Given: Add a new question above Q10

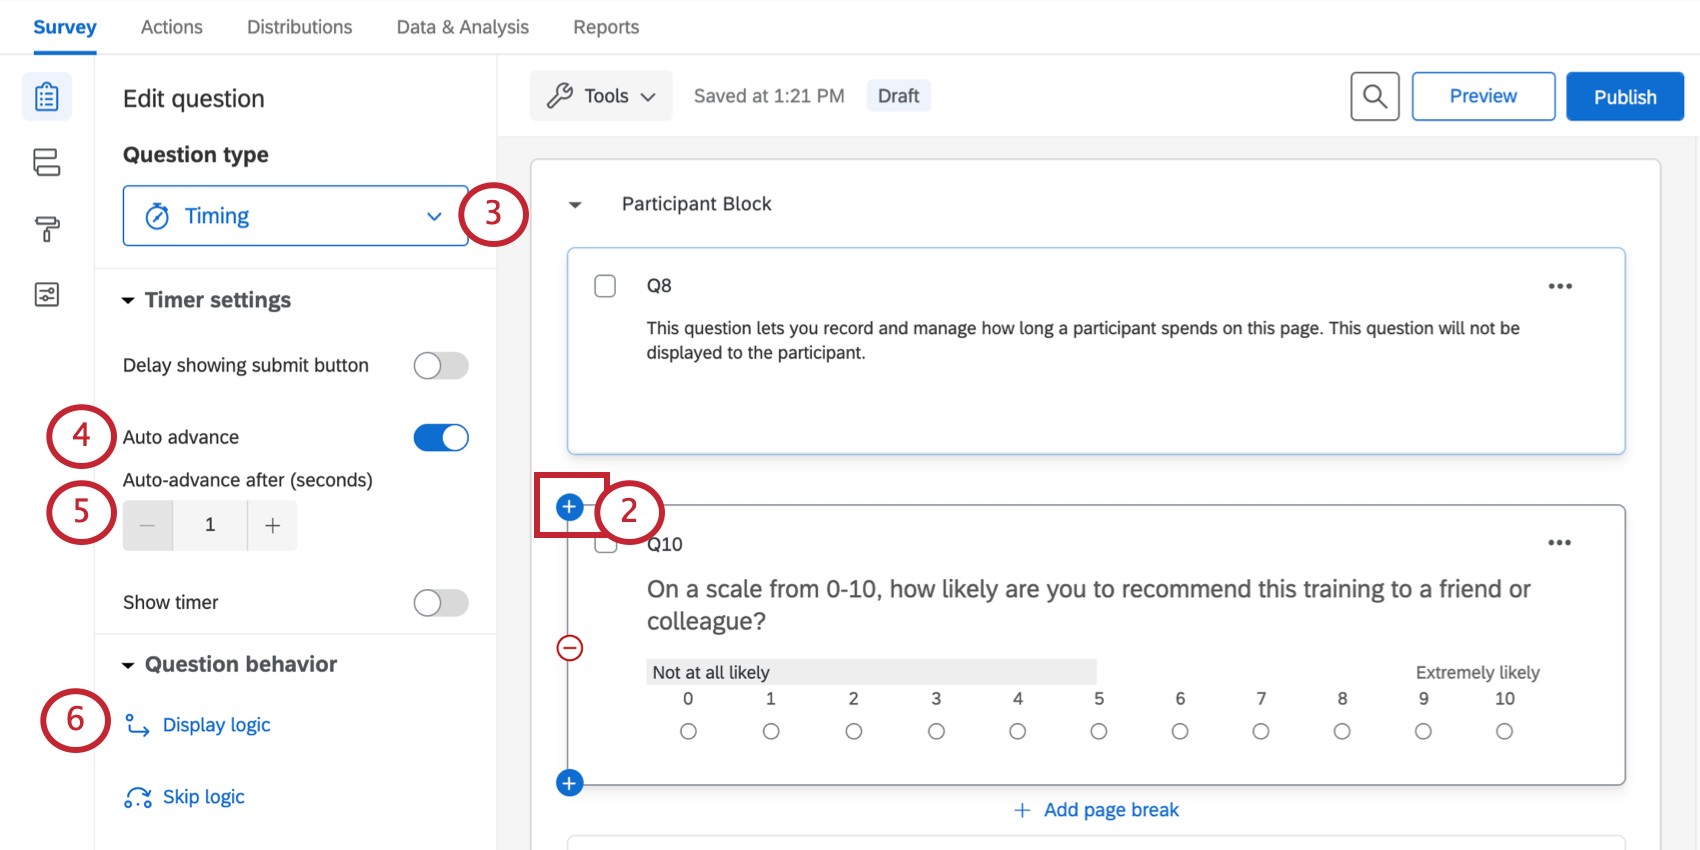Looking at the screenshot, I should [569, 507].
